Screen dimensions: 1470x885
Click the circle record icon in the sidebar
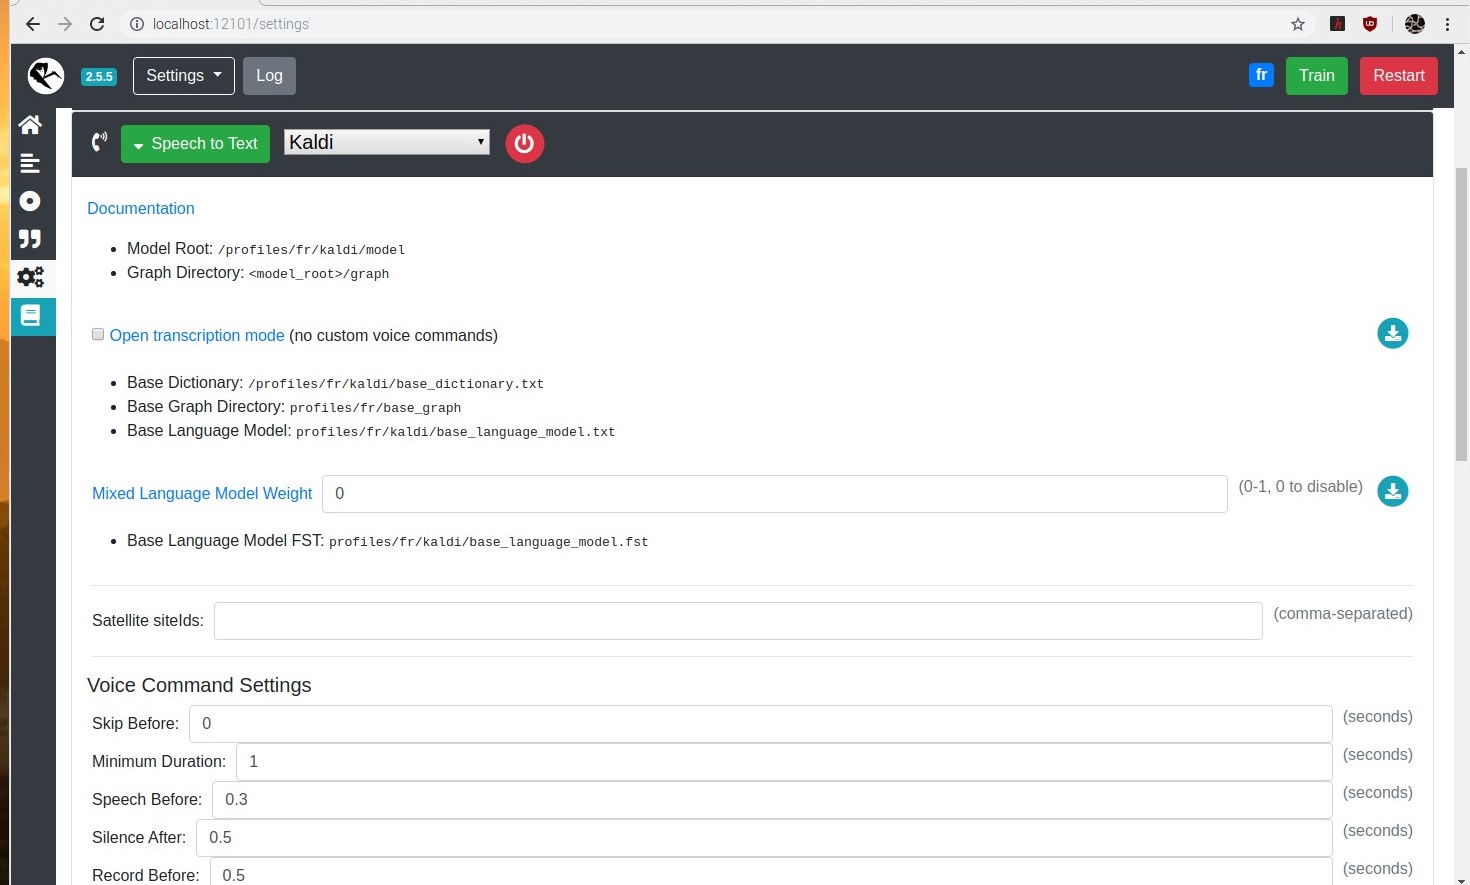[x=30, y=201]
